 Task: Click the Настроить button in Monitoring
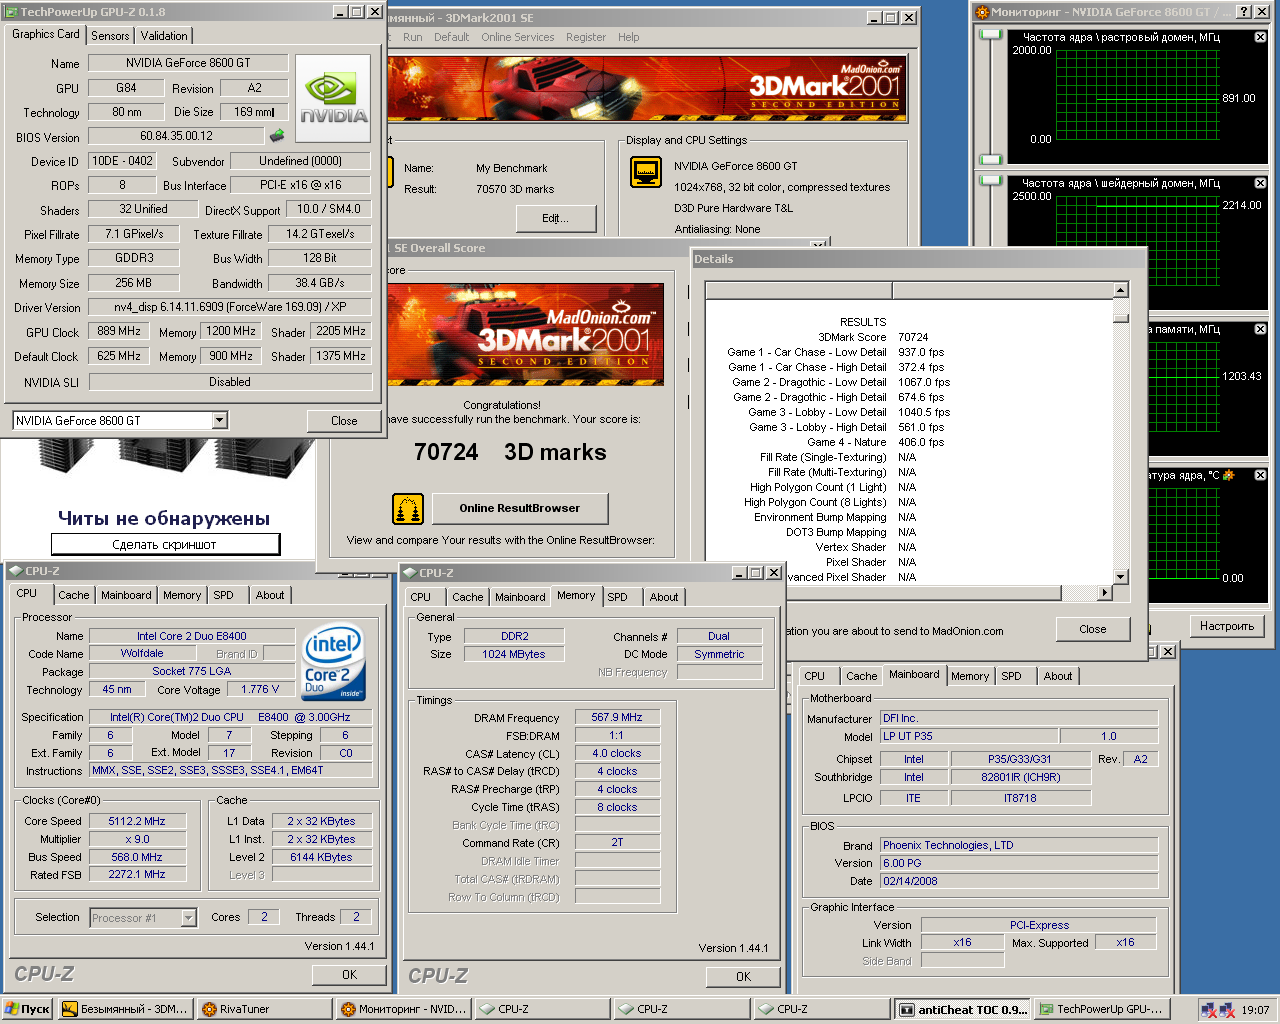pos(1227,626)
